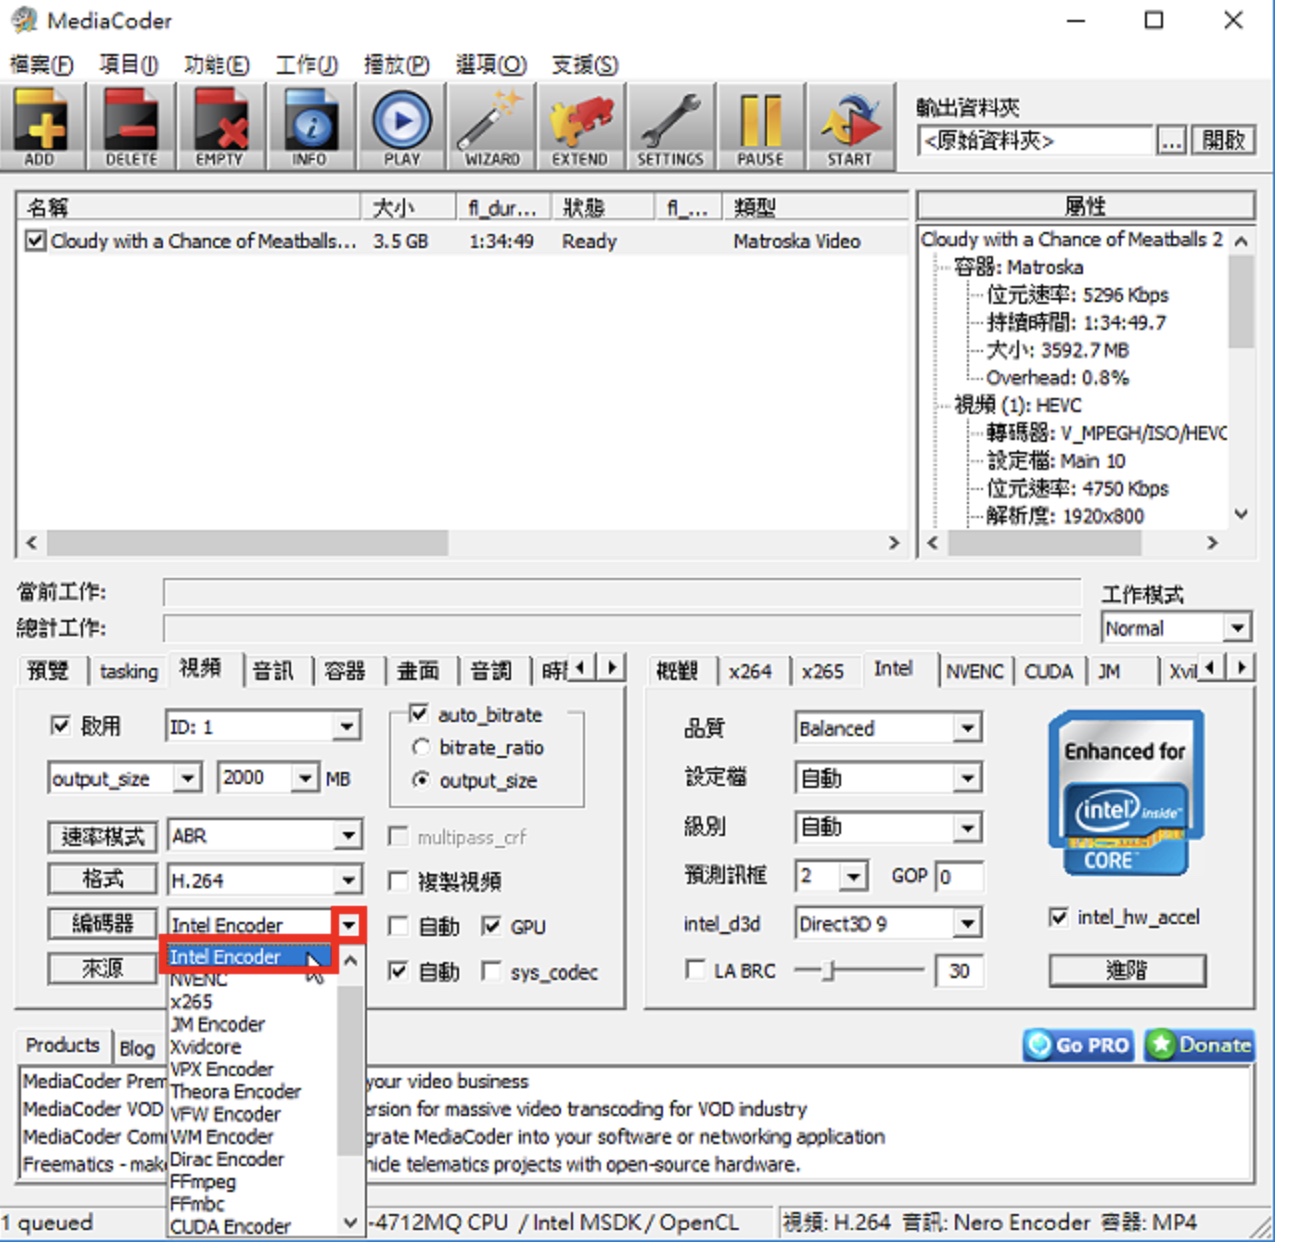This screenshot has height=1248, width=1290.
Task: Open the 功能 menu
Action: pyautogui.click(x=216, y=65)
